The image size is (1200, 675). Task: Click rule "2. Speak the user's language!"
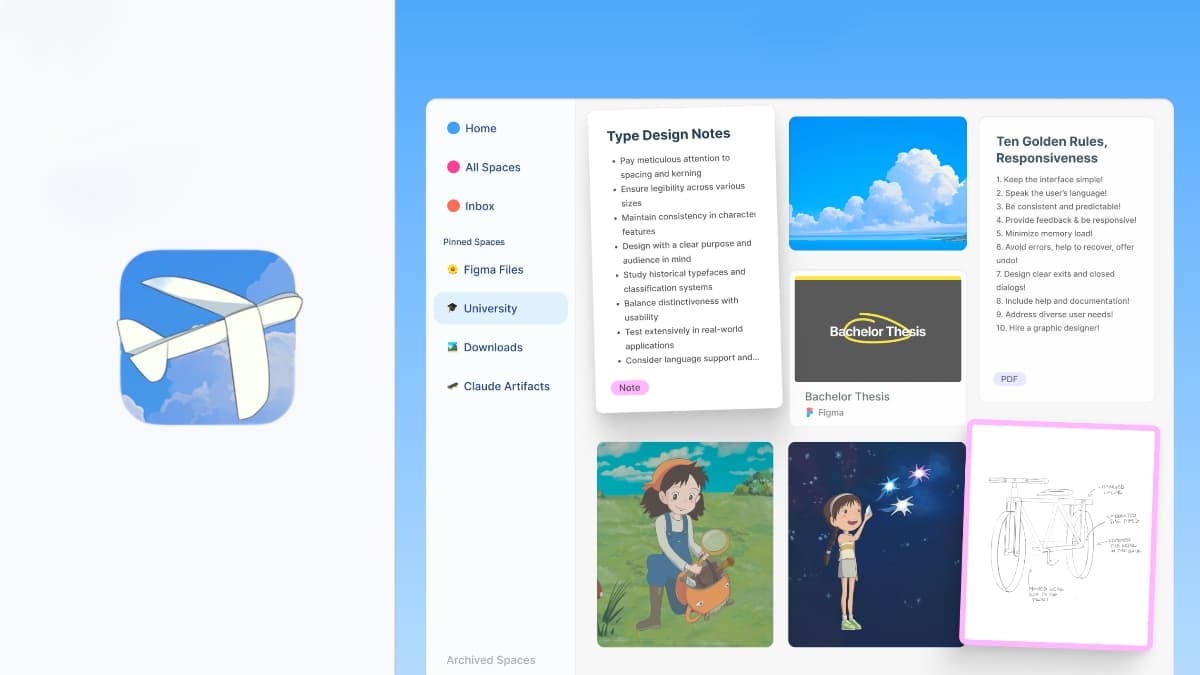pos(1051,193)
